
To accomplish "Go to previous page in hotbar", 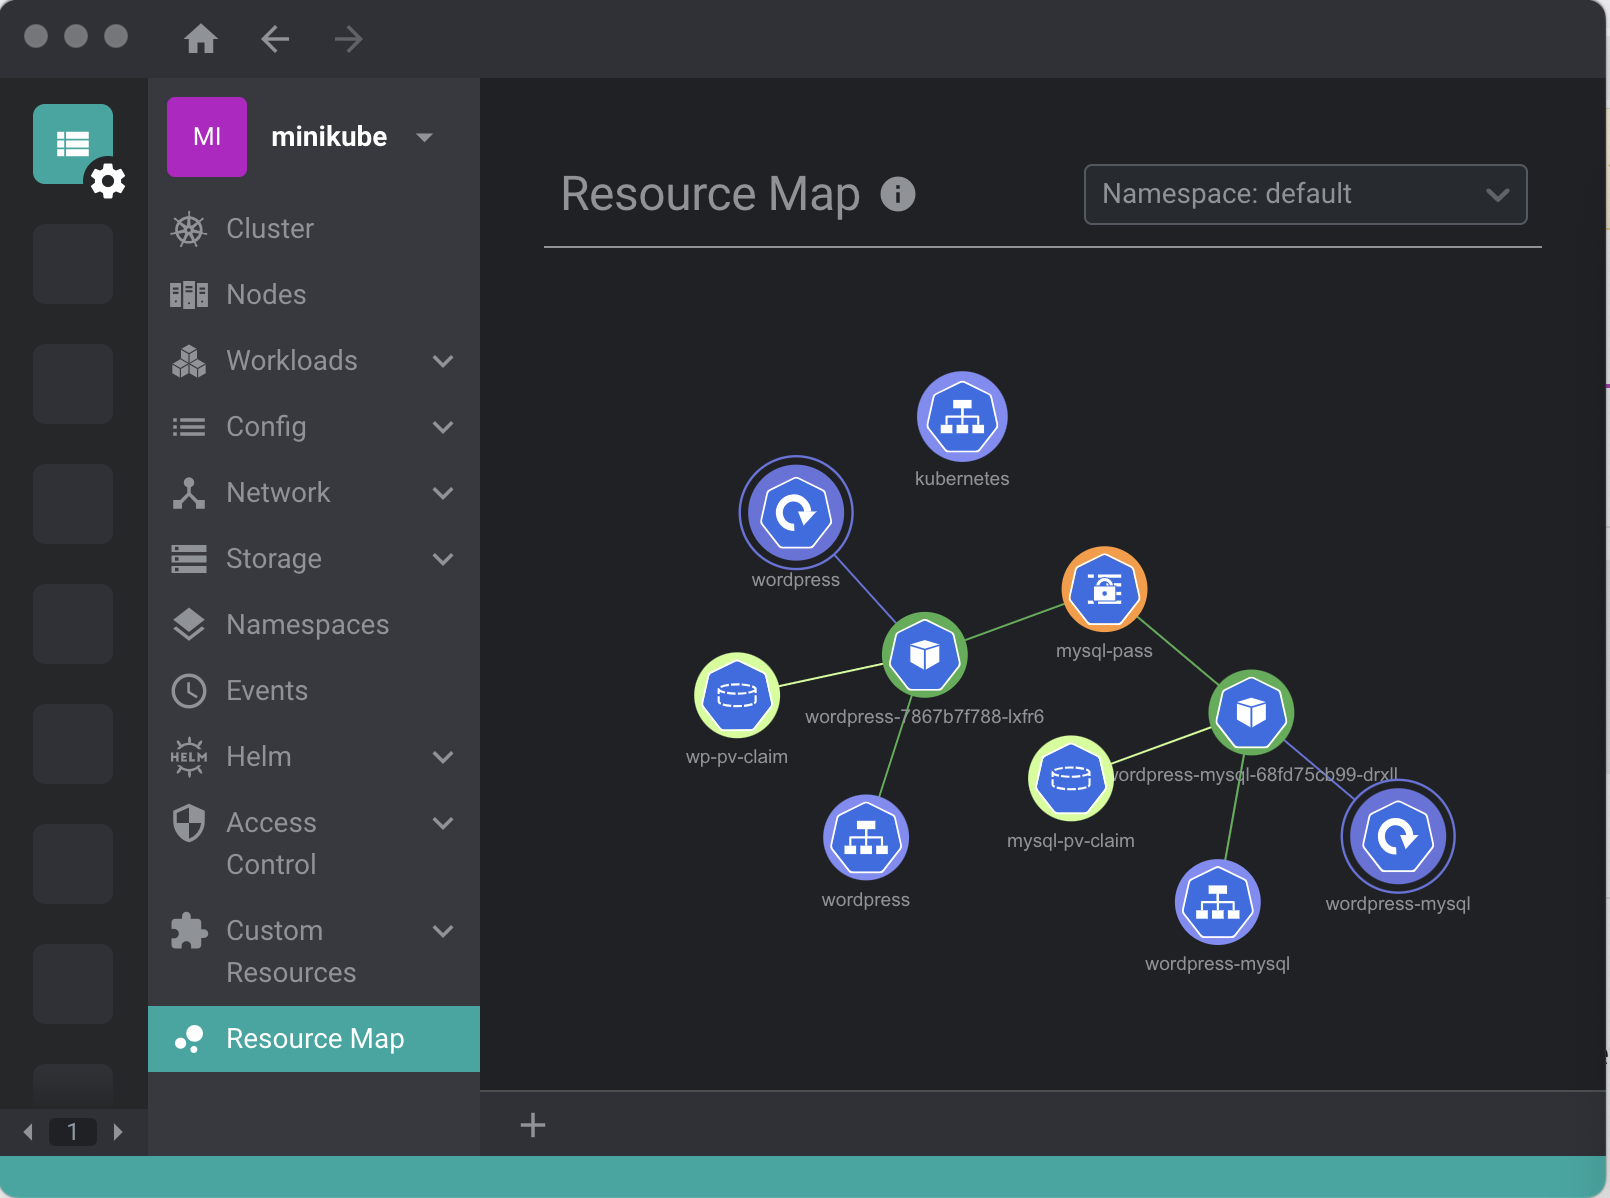I will point(28,1132).
